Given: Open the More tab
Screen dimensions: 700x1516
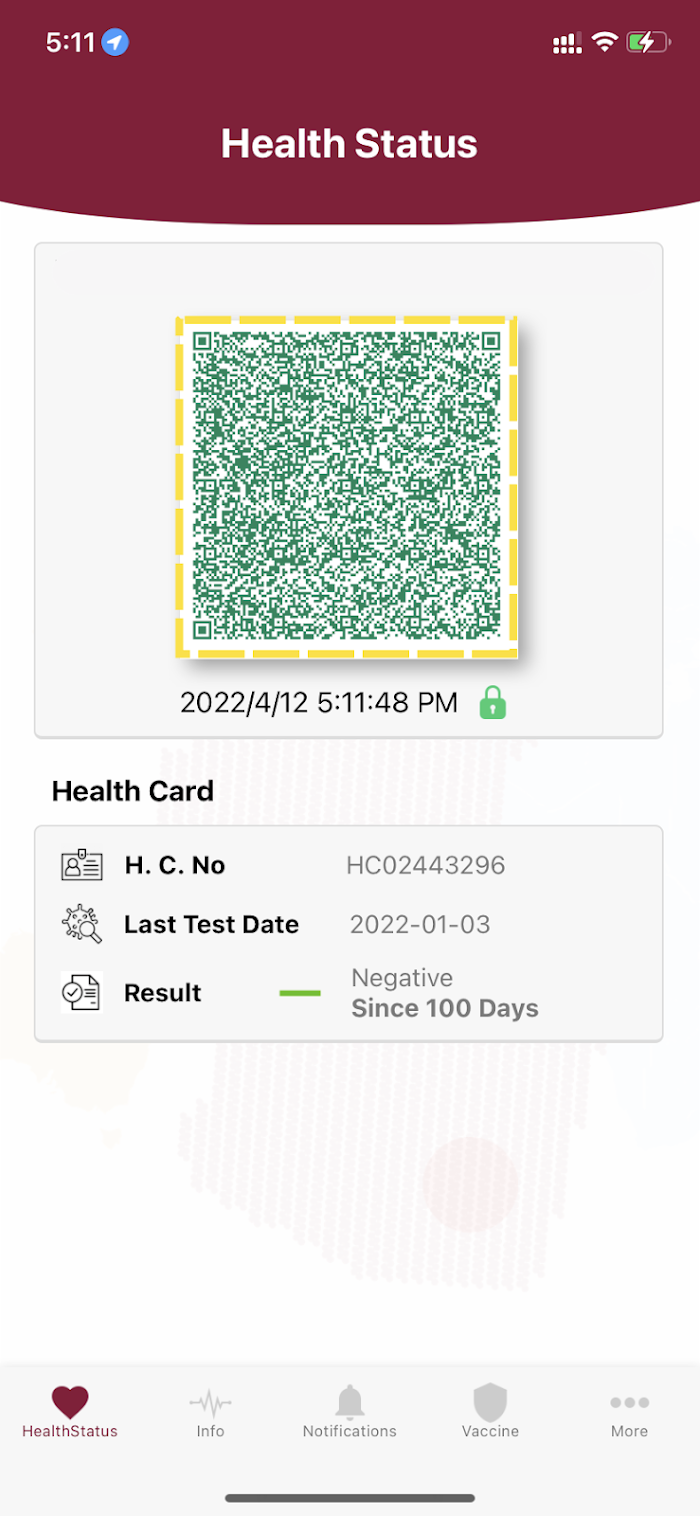Looking at the screenshot, I should tap(630, 1411).
